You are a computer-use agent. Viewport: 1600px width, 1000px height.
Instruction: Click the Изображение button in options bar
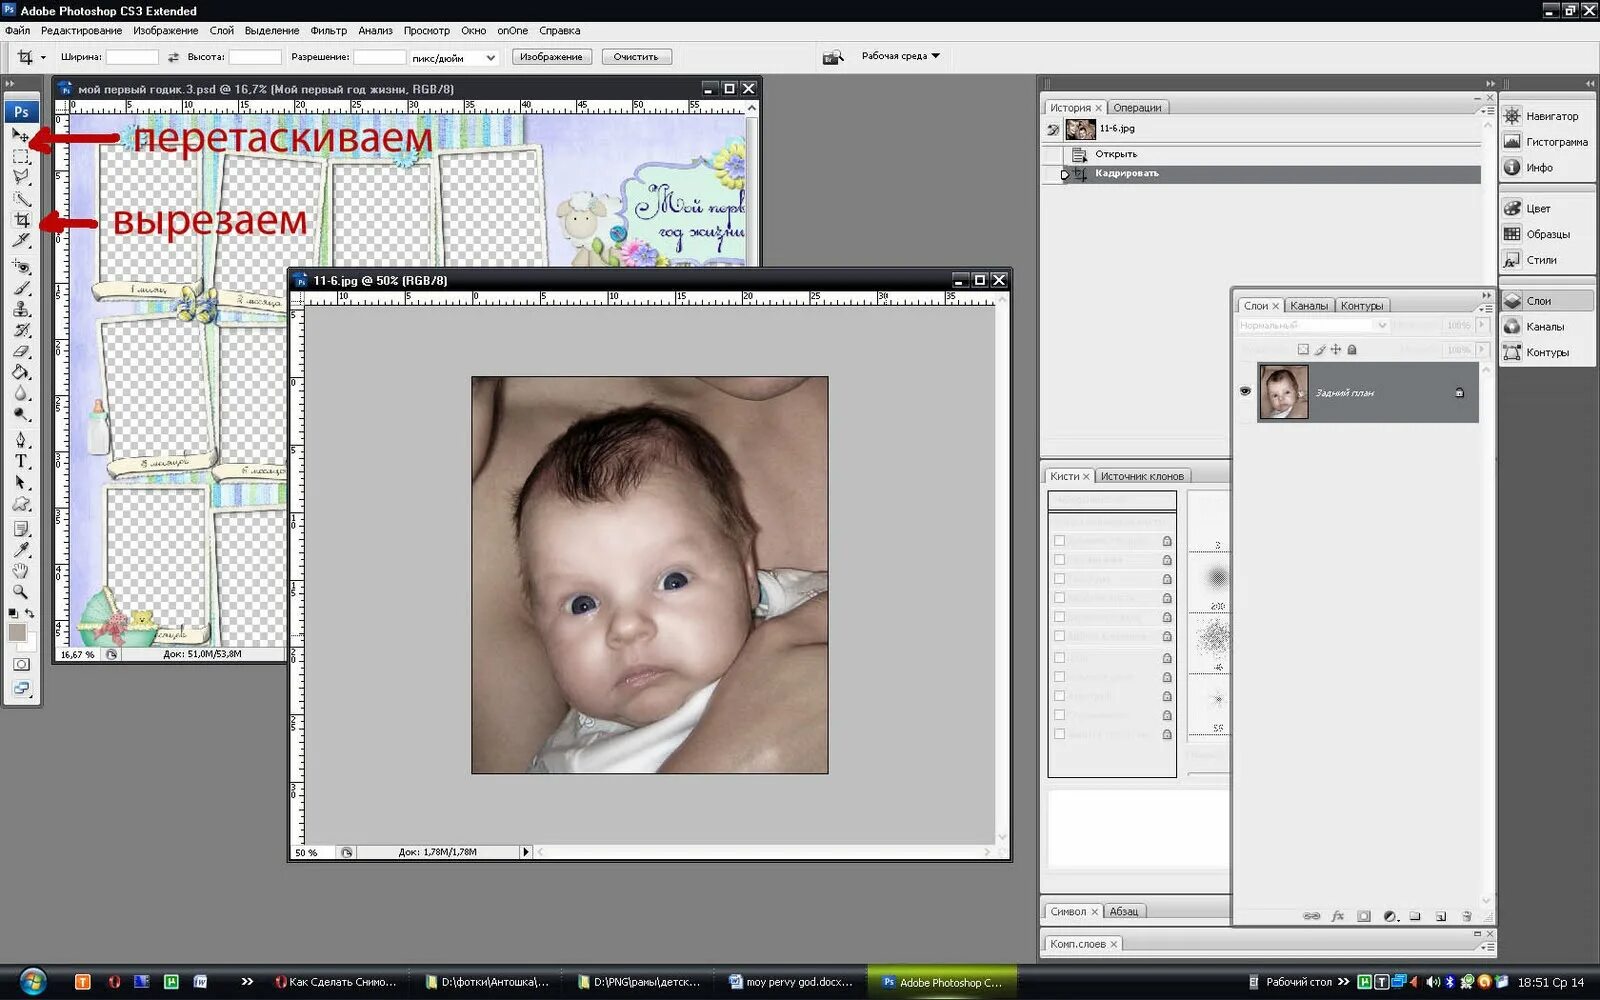tap(551, 57)
